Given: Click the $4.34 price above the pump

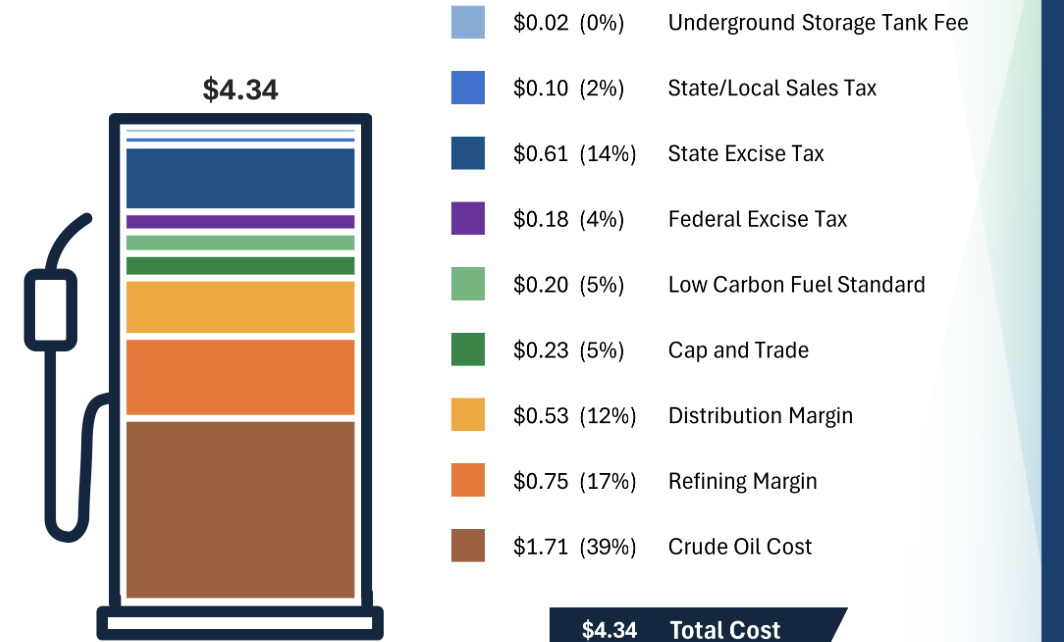Looking at the screenshot, I should 240,90.
